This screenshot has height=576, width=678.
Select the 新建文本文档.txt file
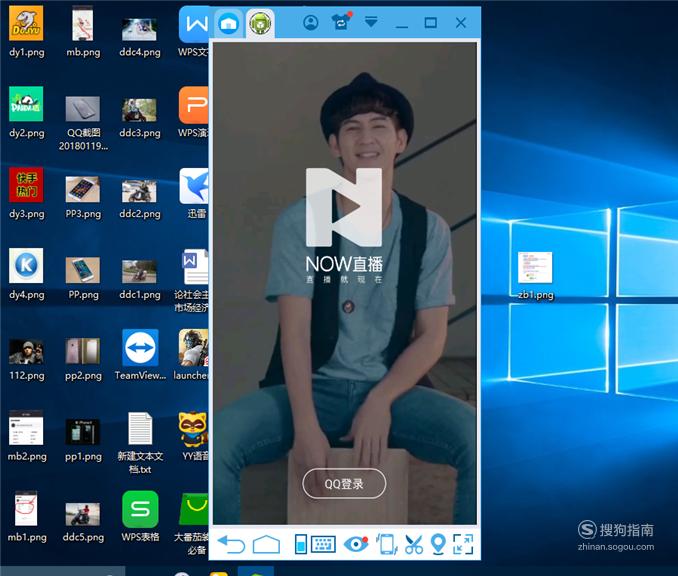[140, 443]
